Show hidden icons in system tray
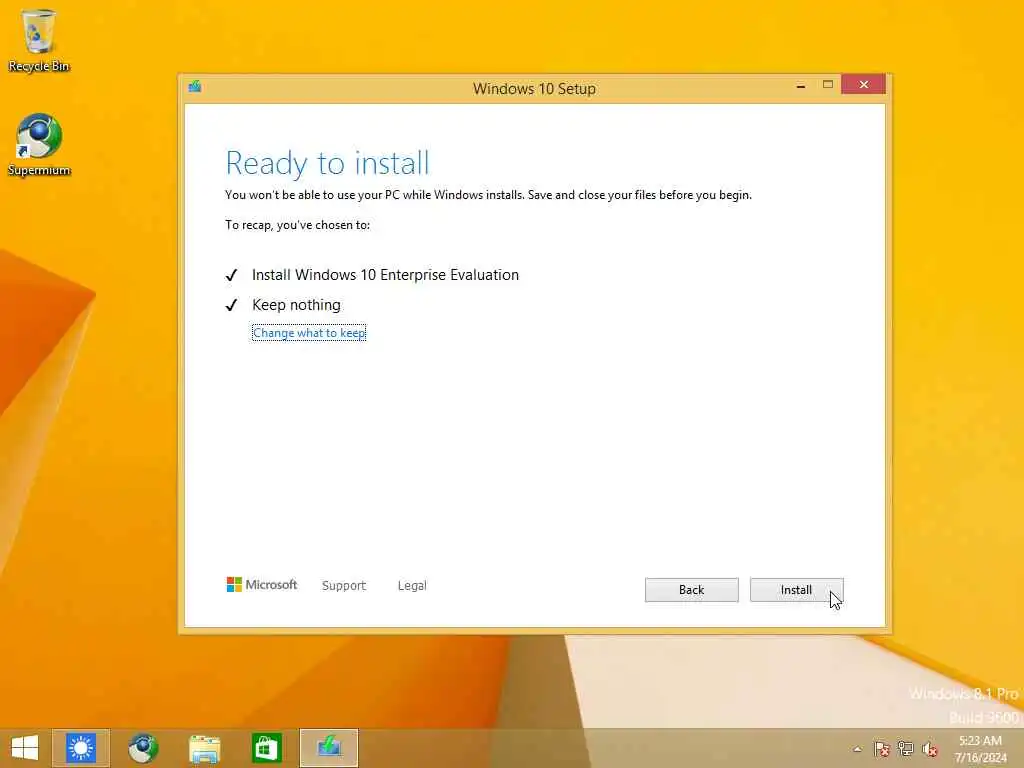The image size is (1024, 768). pos(857,749)
